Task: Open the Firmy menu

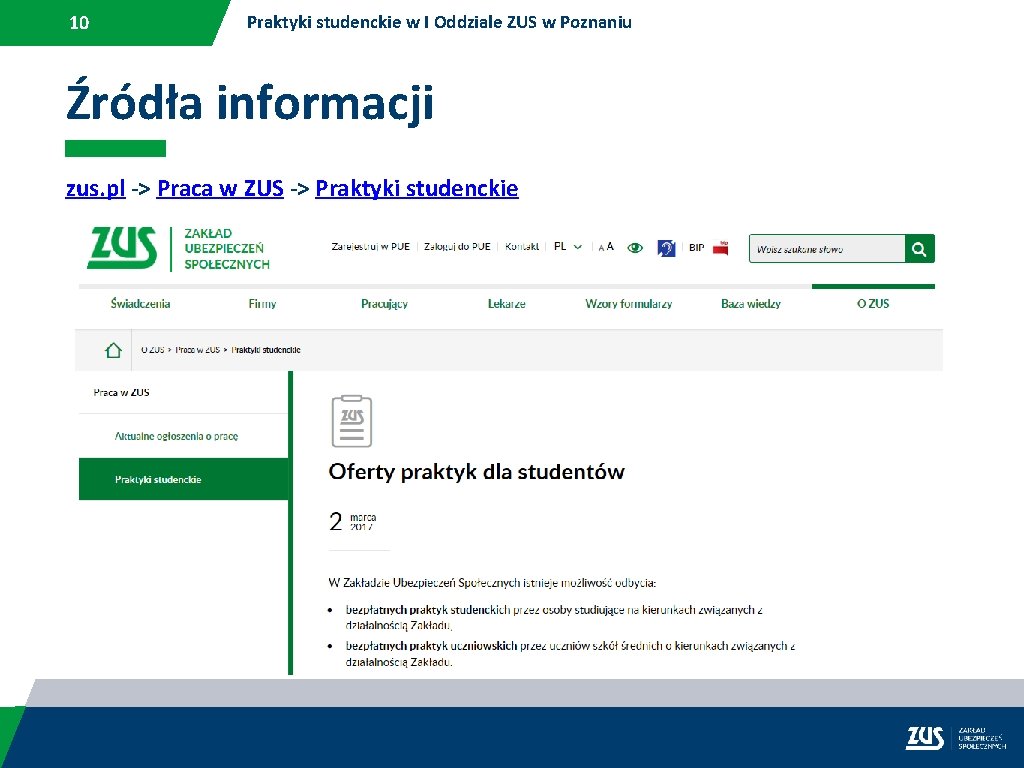Action: (263, 304)
